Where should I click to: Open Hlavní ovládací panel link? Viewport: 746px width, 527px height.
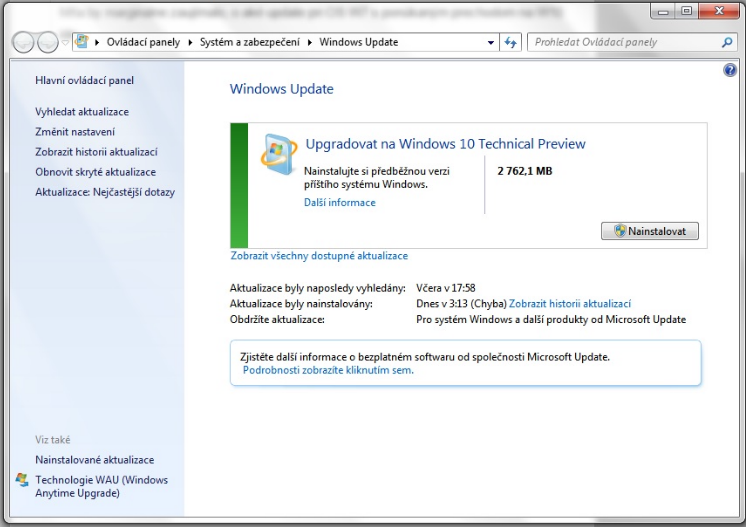coord(84,80)
